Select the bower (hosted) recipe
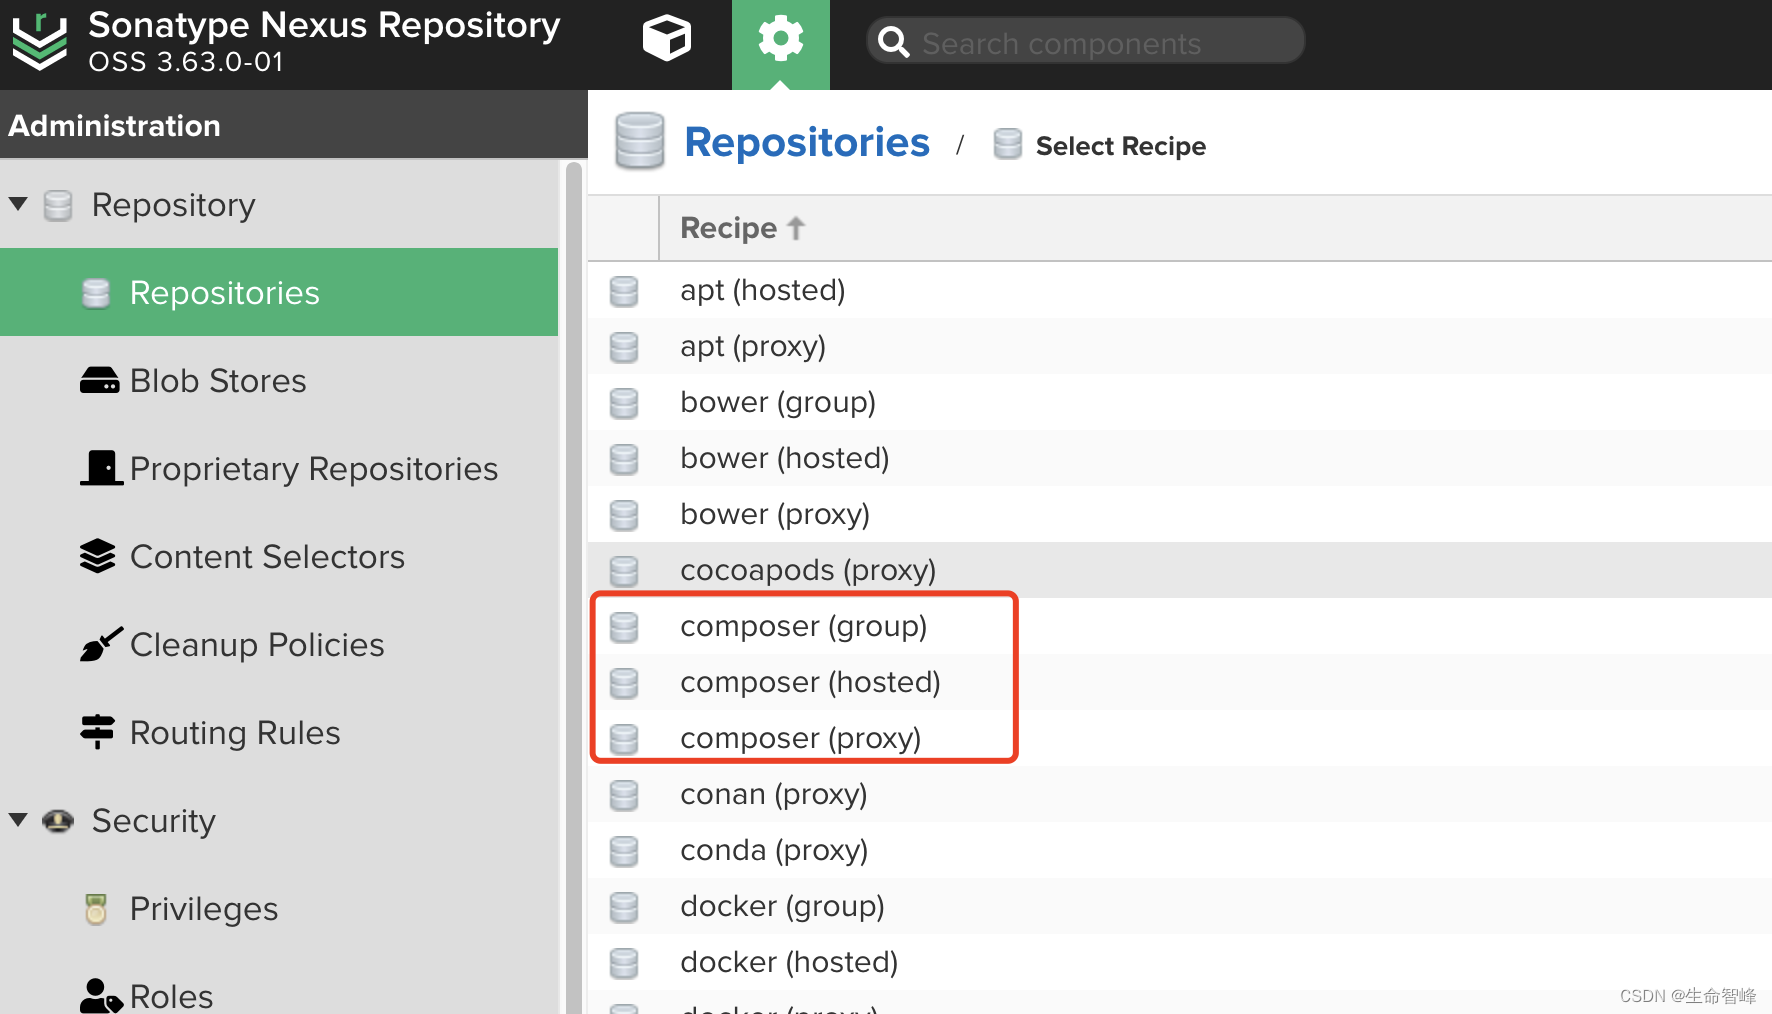This screenshot has width=1772, height=1014. pos(1180,458)
